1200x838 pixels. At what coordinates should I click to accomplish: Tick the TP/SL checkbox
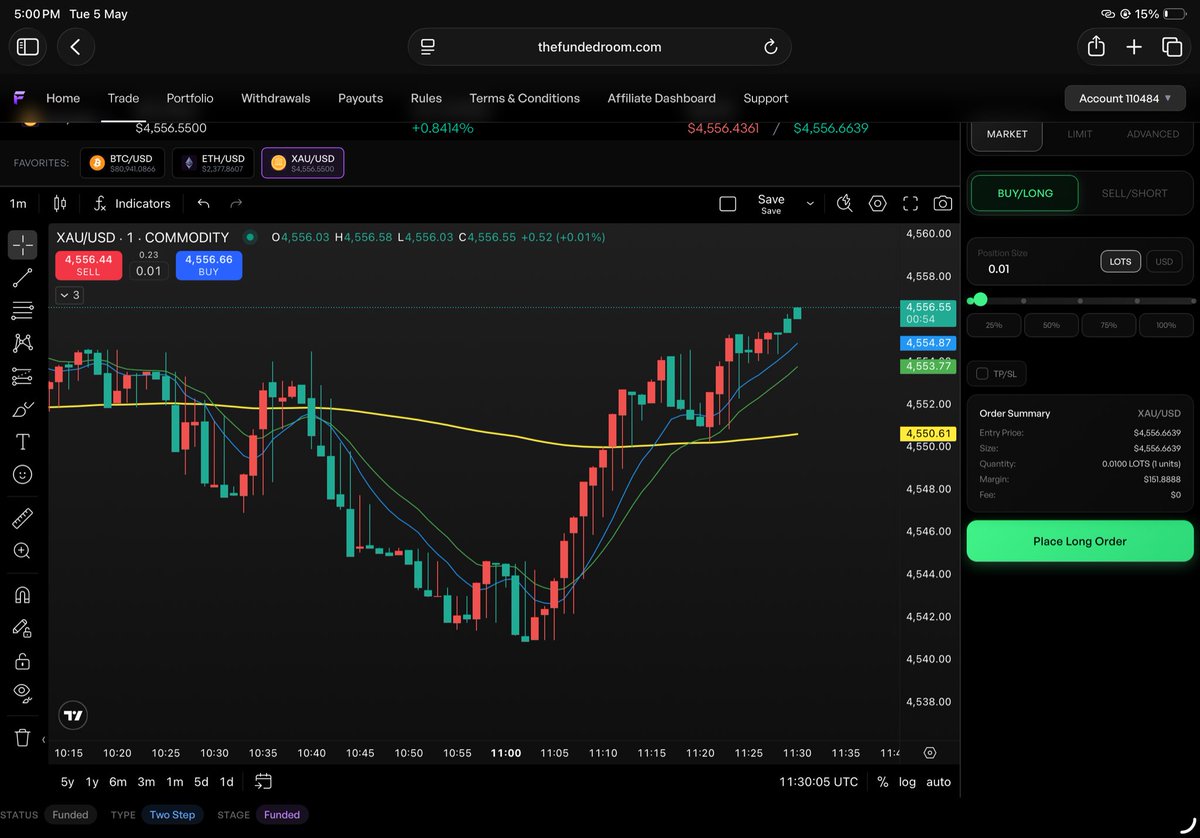coord(982,374)
